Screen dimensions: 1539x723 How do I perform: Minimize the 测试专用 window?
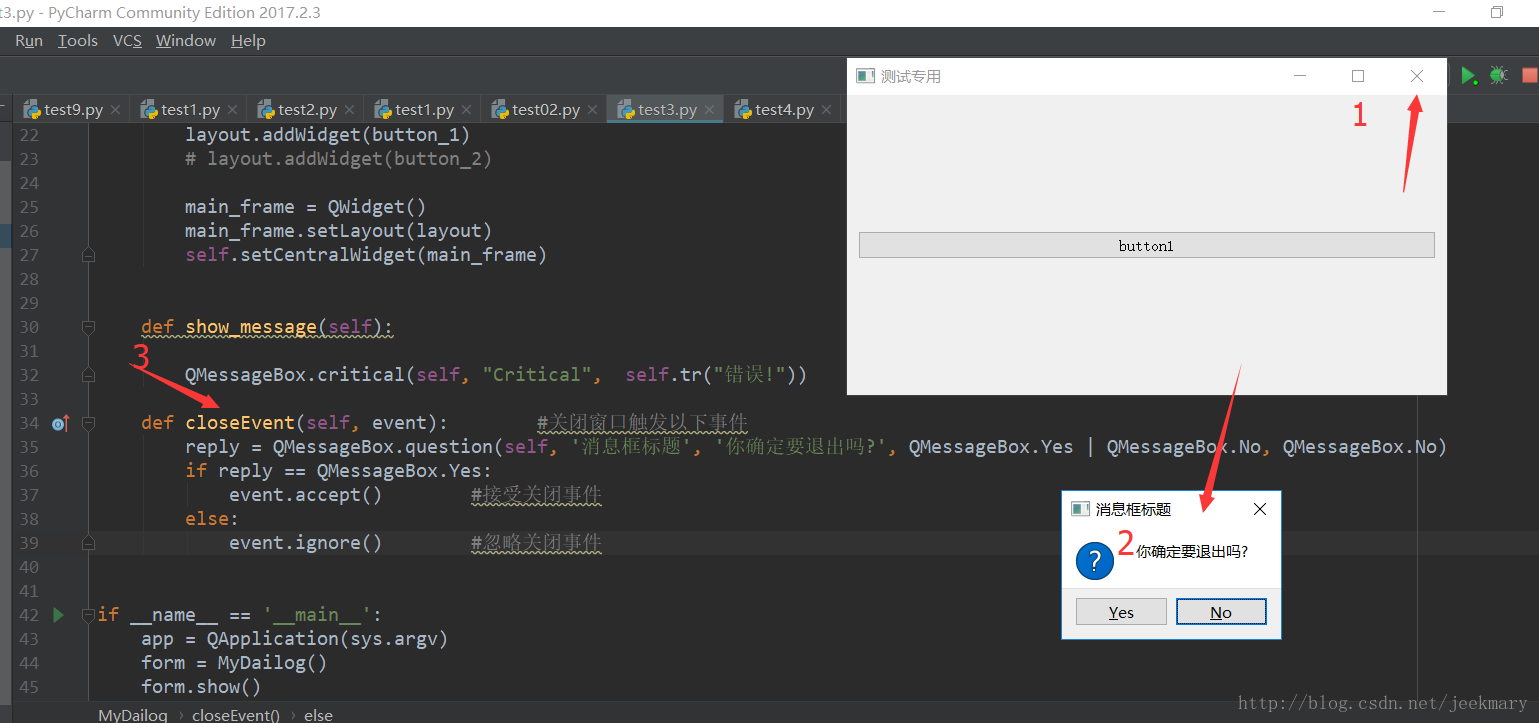(x=1300, y=76)
